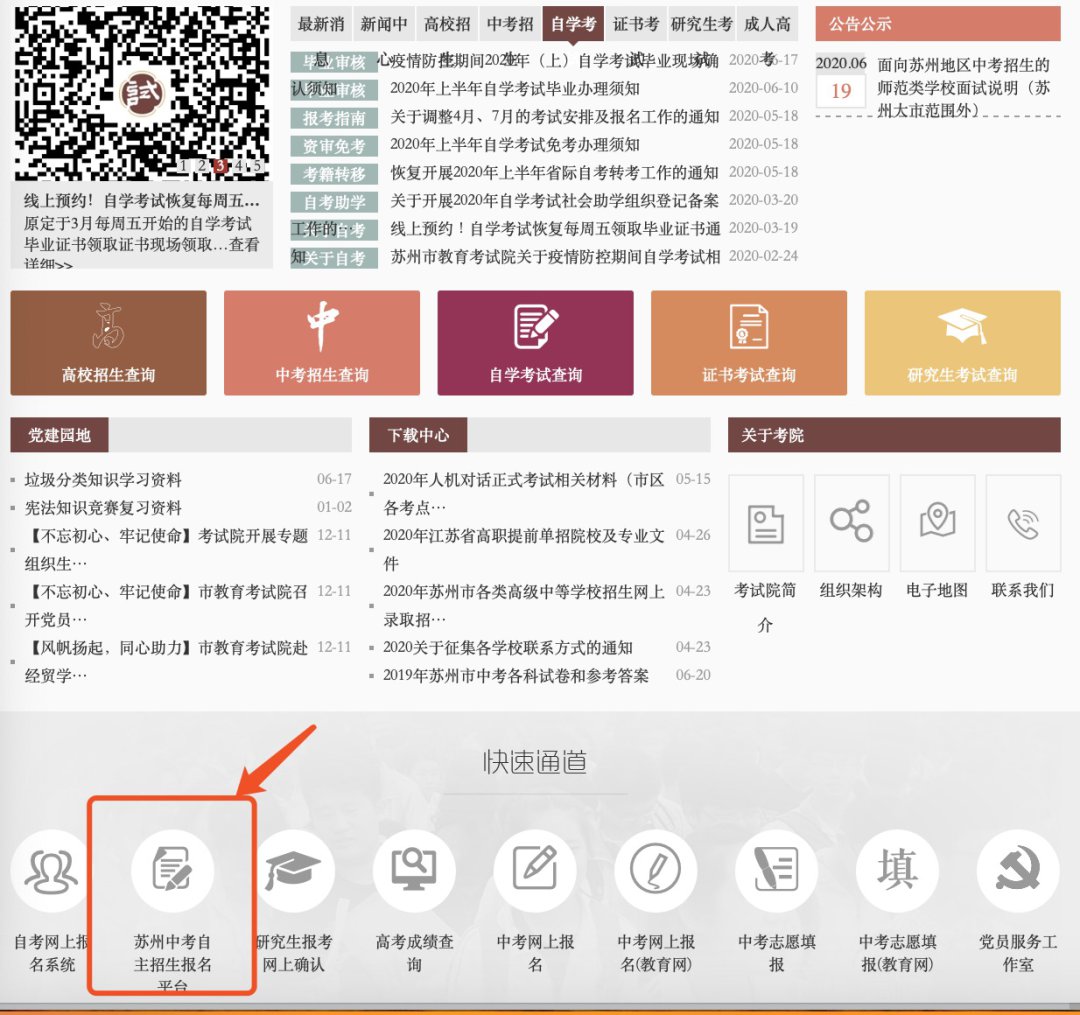The image size is (1080, 1015).
Task: Open 2020年上半年自学考试免考办理须知 link
Action: (515, 145)
